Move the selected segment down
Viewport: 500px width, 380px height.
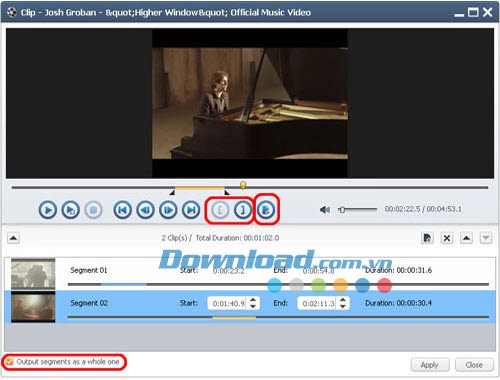pyautogui.click(x=486, y=238)
